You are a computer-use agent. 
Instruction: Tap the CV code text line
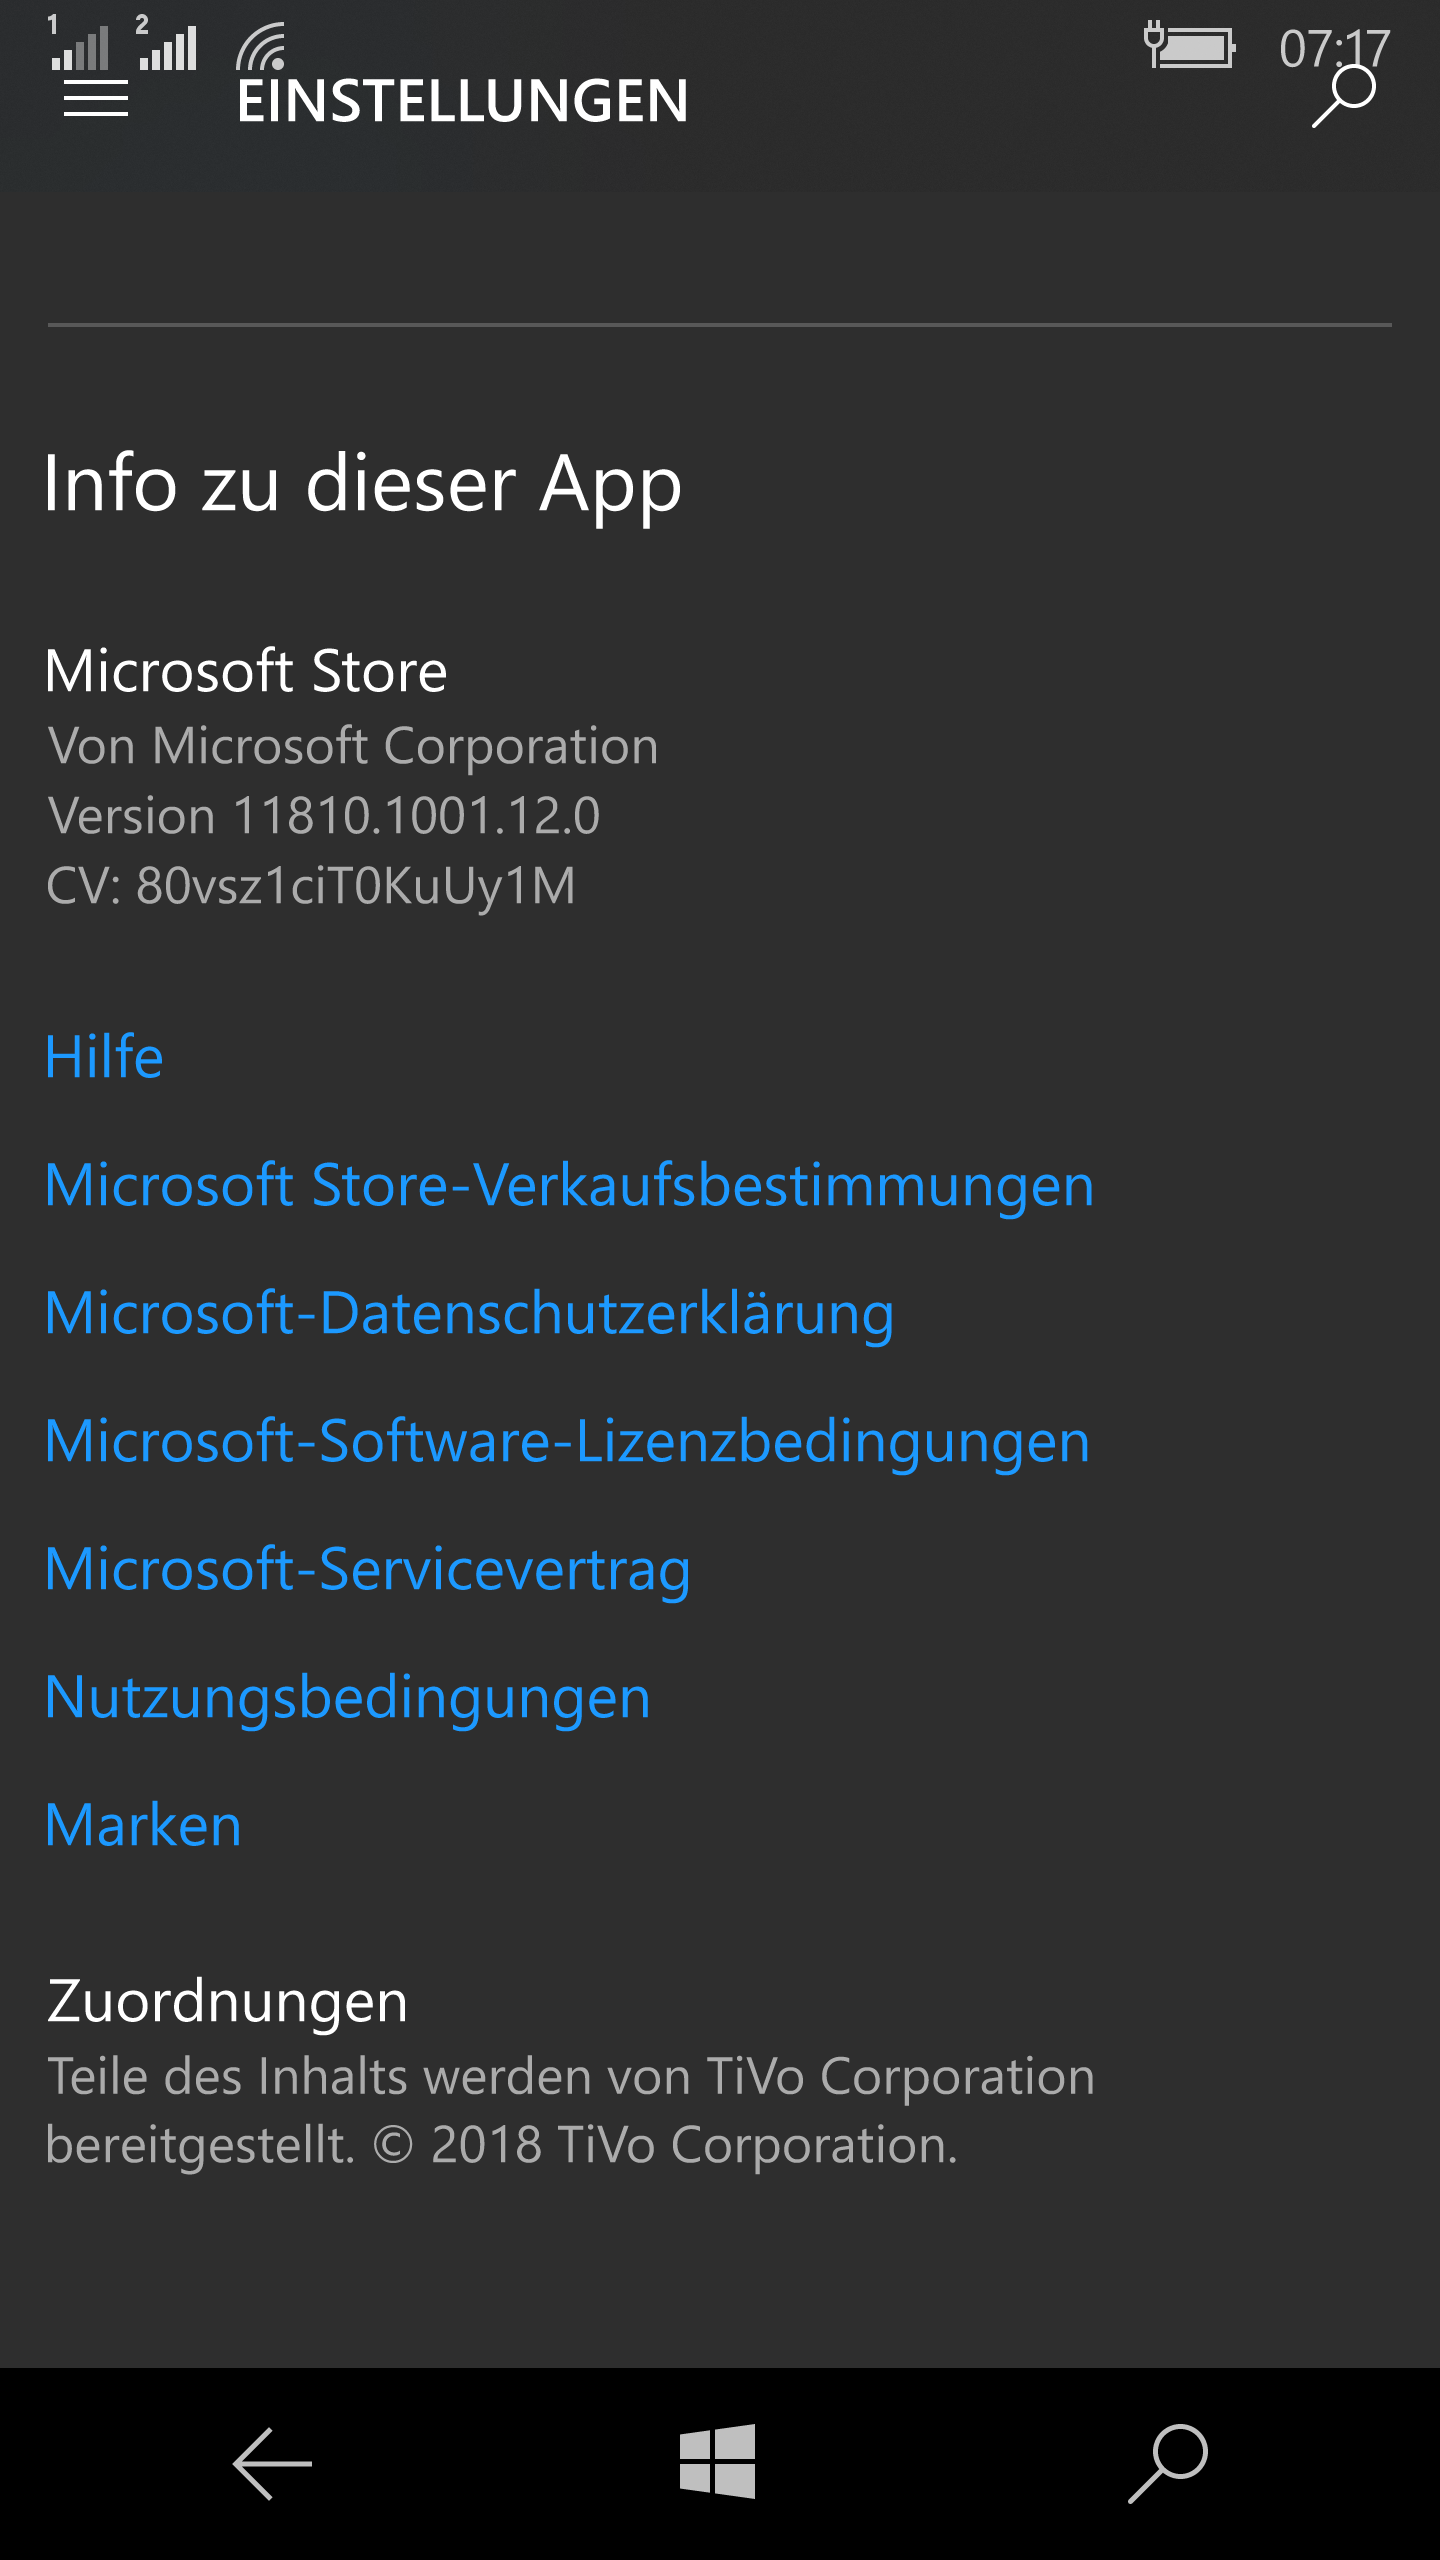[x=311, y=886]
